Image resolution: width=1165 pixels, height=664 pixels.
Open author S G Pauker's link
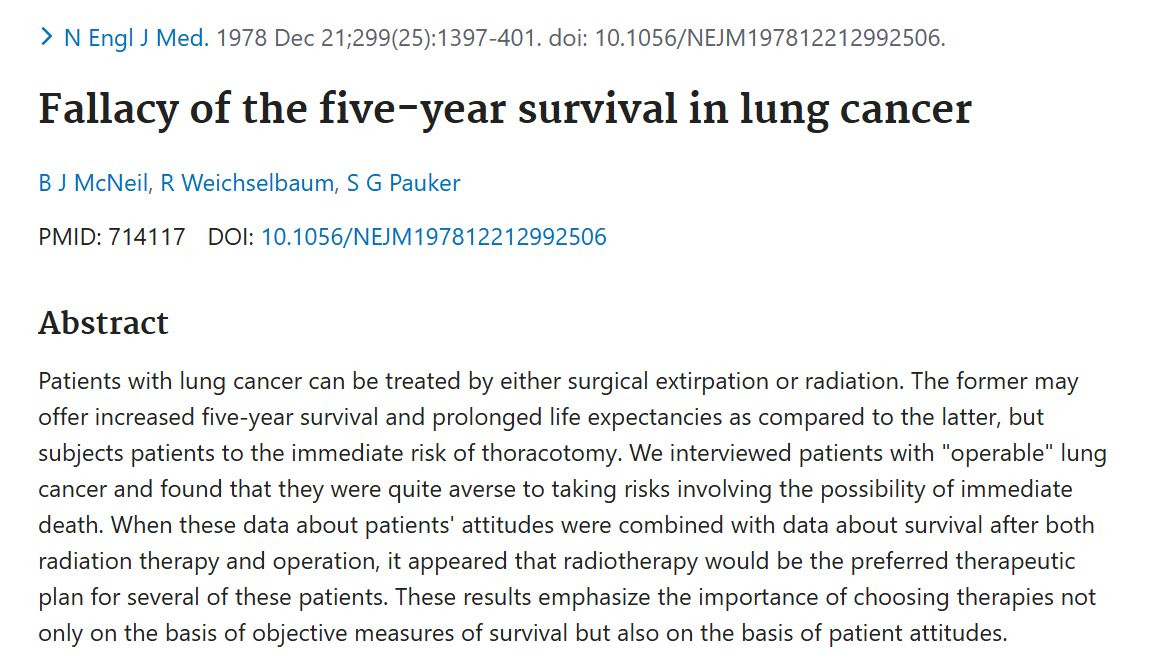pyautogui.click(x=403, y=183)
